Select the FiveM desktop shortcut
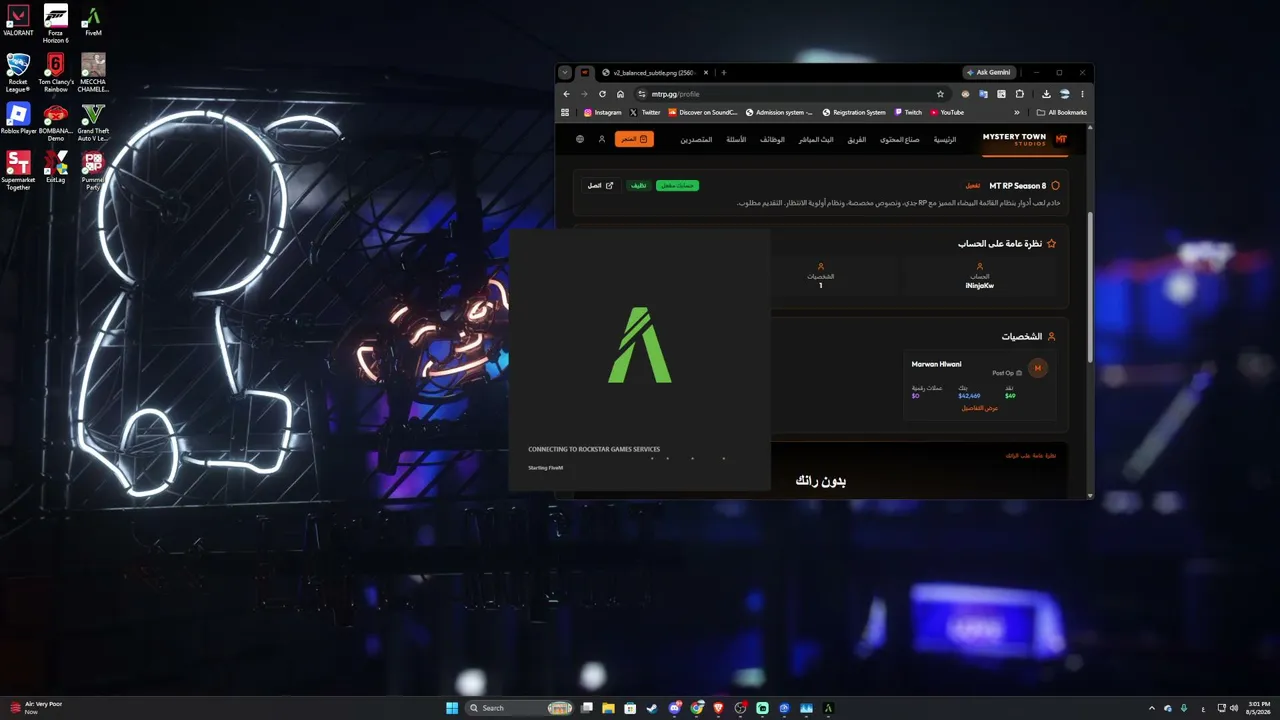 click(93, 21)
